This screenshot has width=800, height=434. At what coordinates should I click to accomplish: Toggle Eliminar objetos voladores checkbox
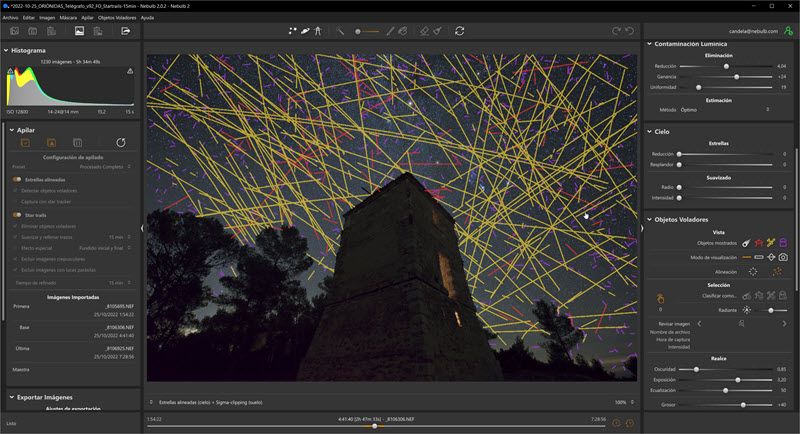pyautogui.click(x=15, y=226)
